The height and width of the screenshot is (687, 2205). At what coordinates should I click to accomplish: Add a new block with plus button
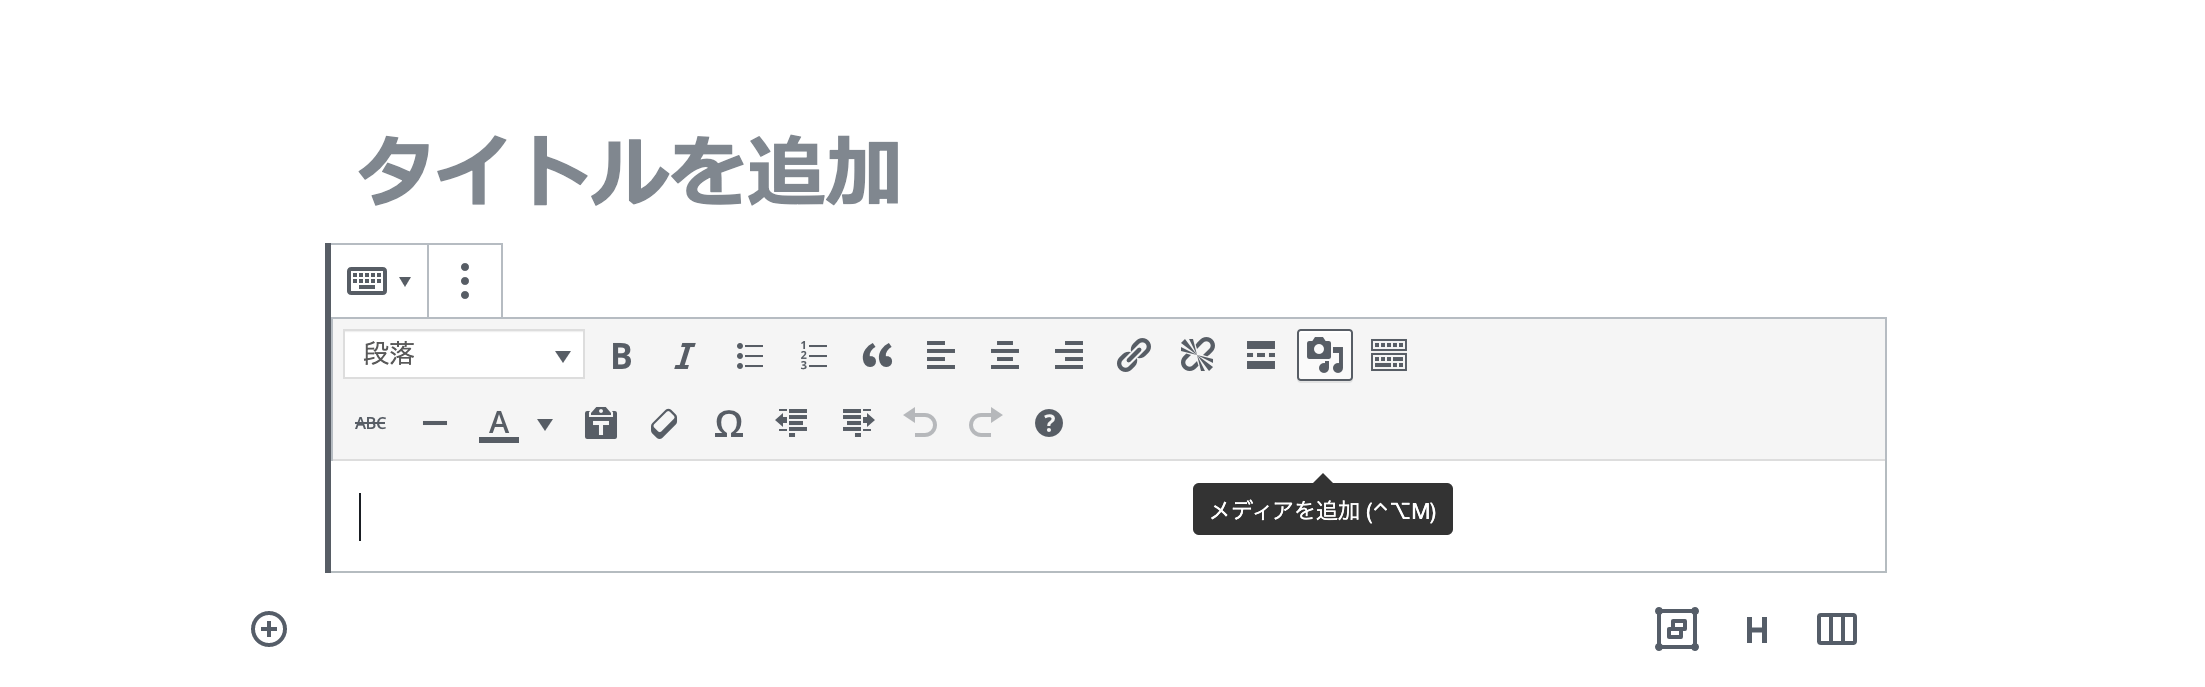[268, 629]
